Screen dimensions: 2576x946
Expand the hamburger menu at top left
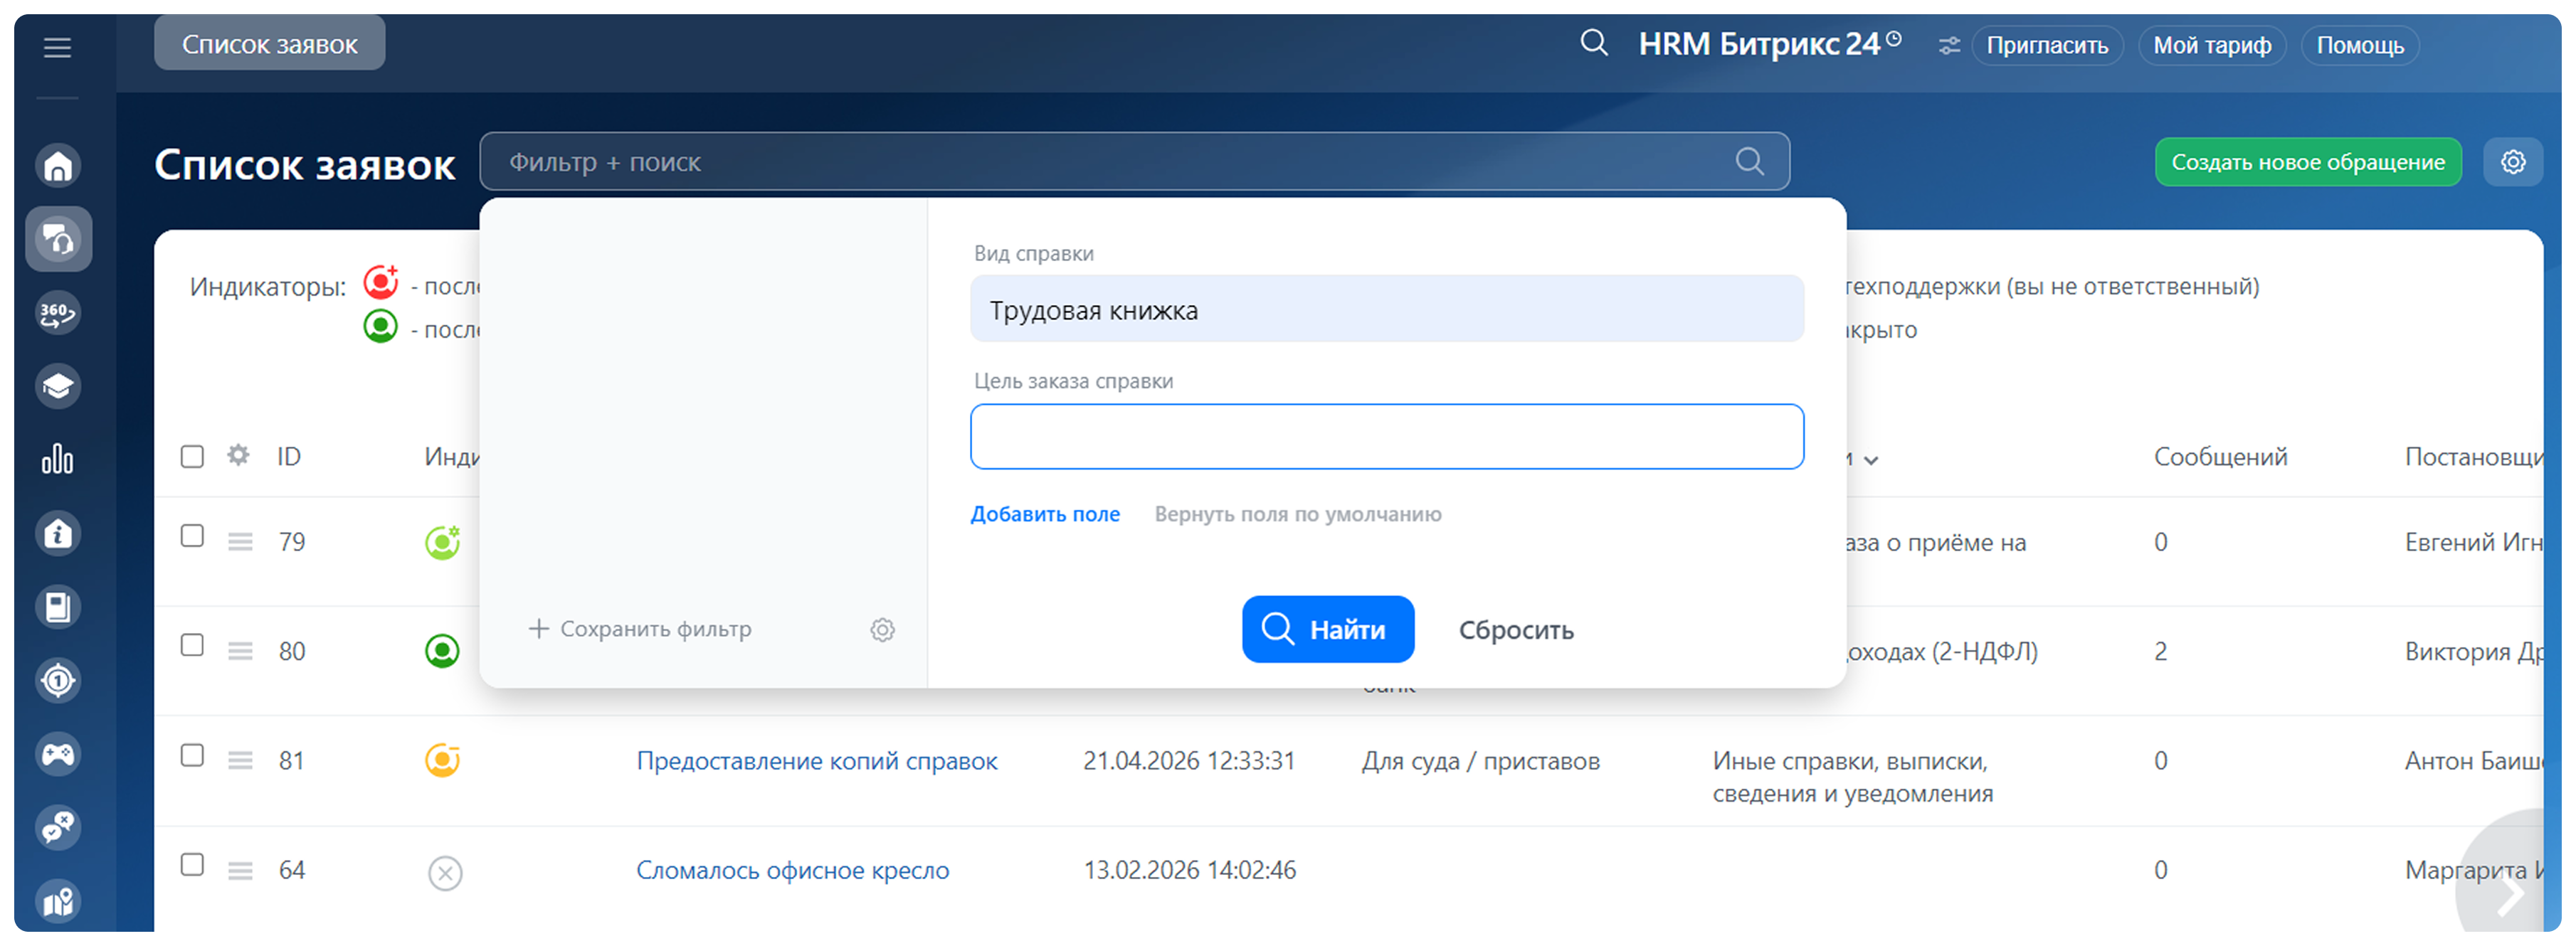click(x=57, y=47)
